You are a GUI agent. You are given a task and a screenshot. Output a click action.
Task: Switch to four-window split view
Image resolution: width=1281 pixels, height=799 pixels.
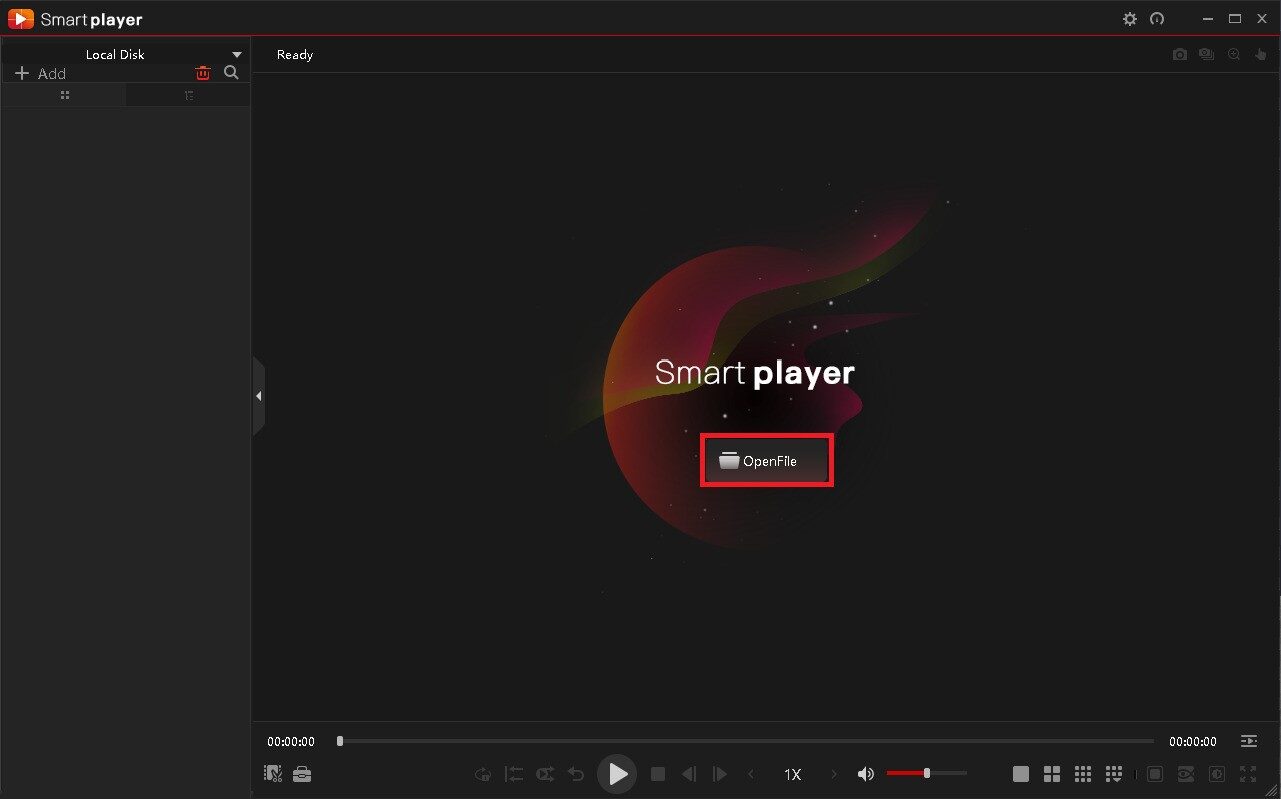click(1052, 774)
